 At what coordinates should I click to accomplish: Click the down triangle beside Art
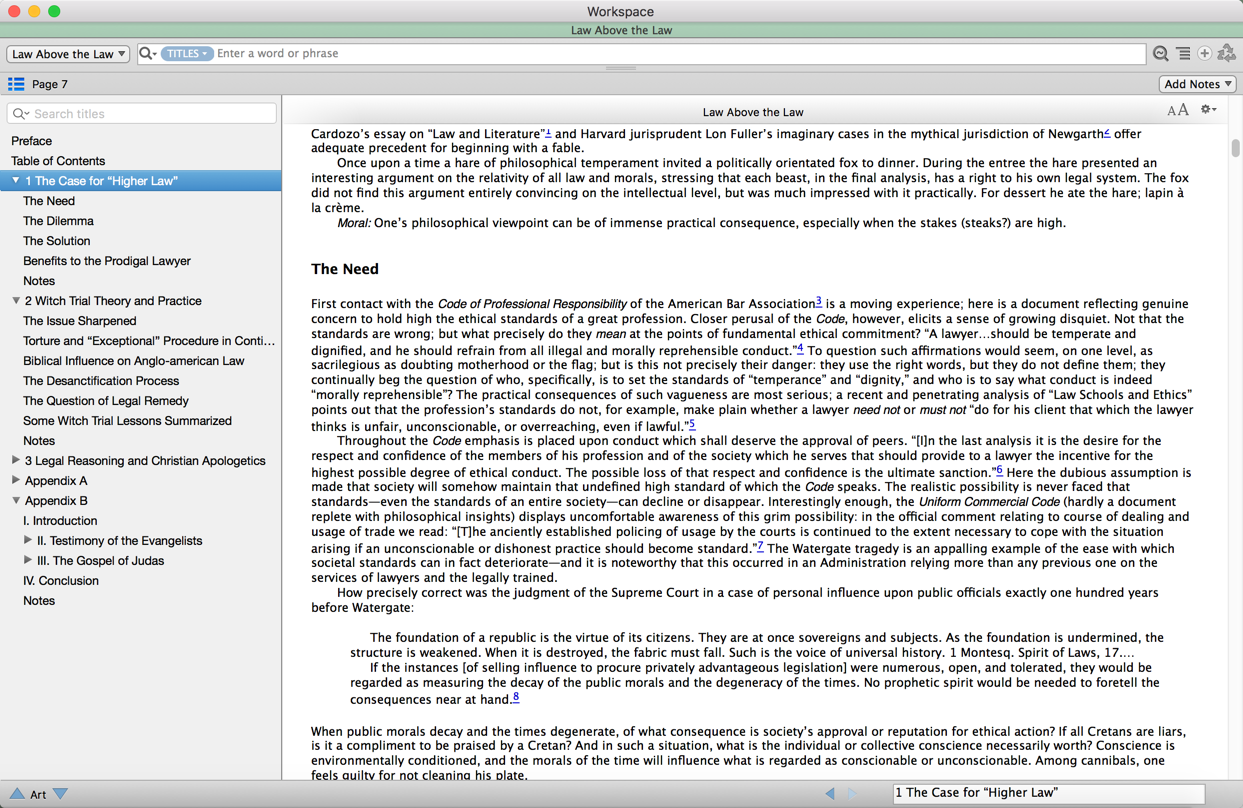tap(60, 794)
